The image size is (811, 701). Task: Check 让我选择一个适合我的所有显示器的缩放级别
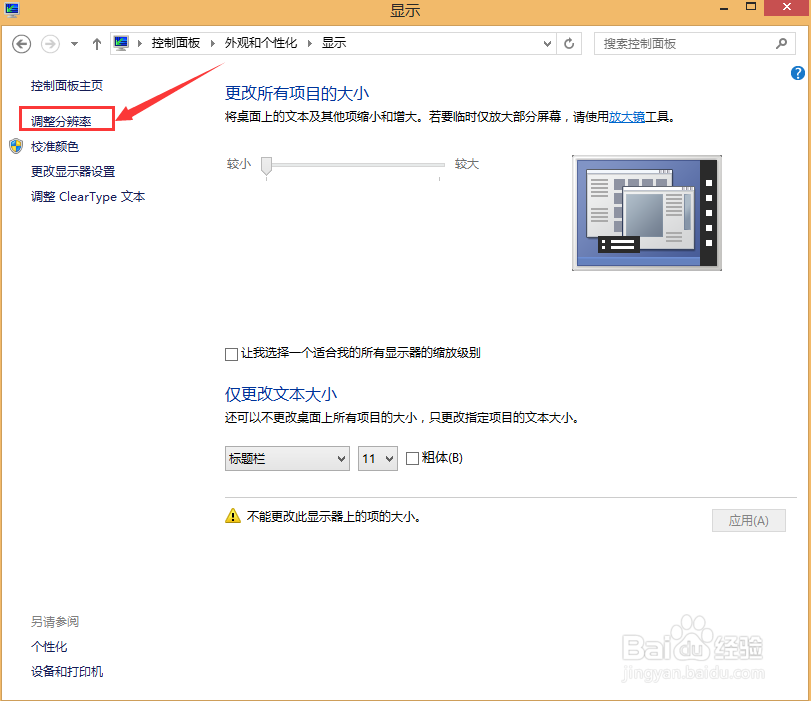(x=231, y=353)
